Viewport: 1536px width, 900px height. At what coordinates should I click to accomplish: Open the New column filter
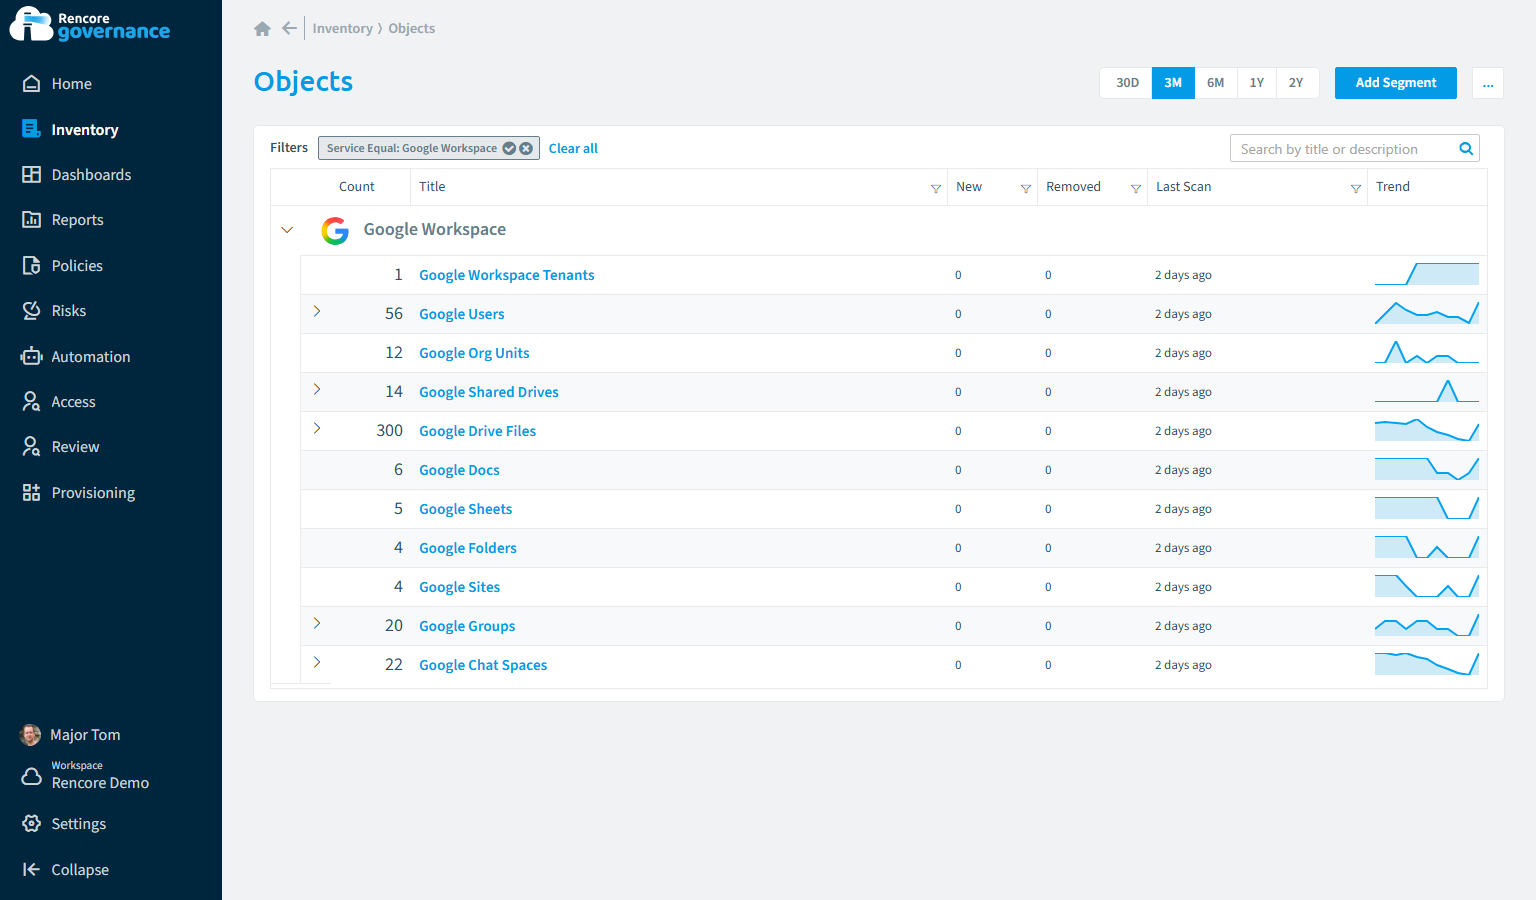coord(1026,188)
